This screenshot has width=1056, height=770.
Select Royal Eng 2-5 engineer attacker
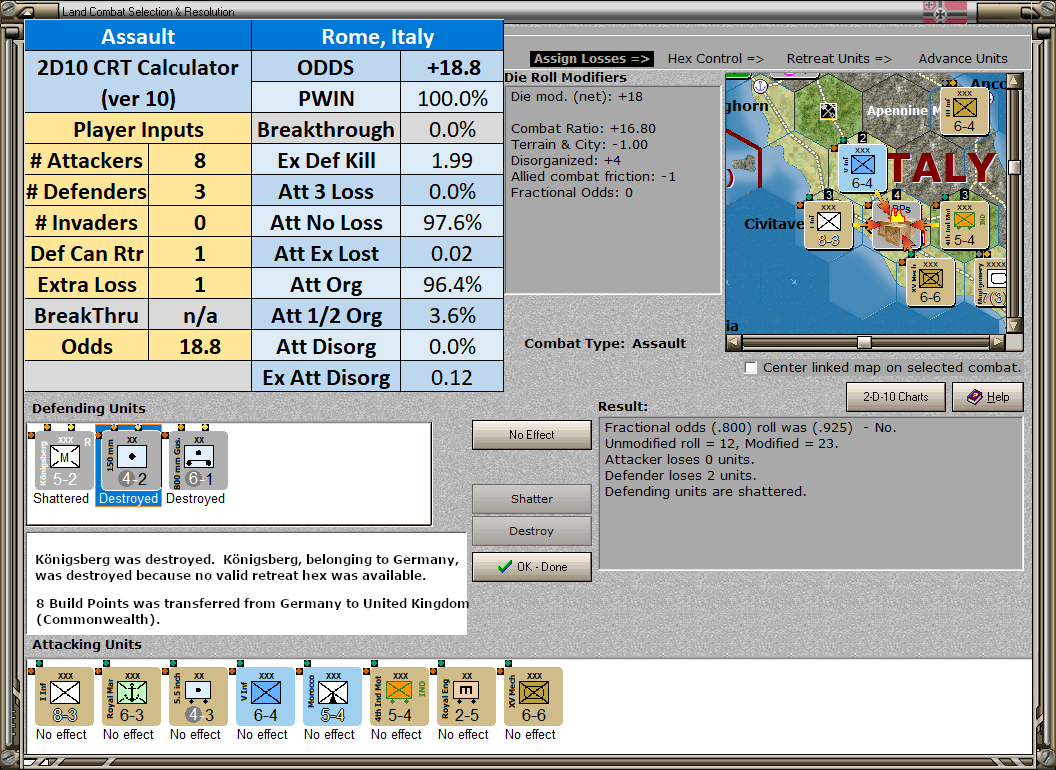tap(466, 697)
